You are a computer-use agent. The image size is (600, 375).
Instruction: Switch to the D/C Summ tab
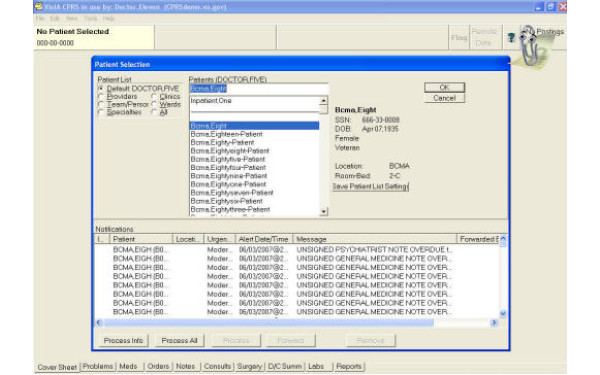(x=284, y=366)
